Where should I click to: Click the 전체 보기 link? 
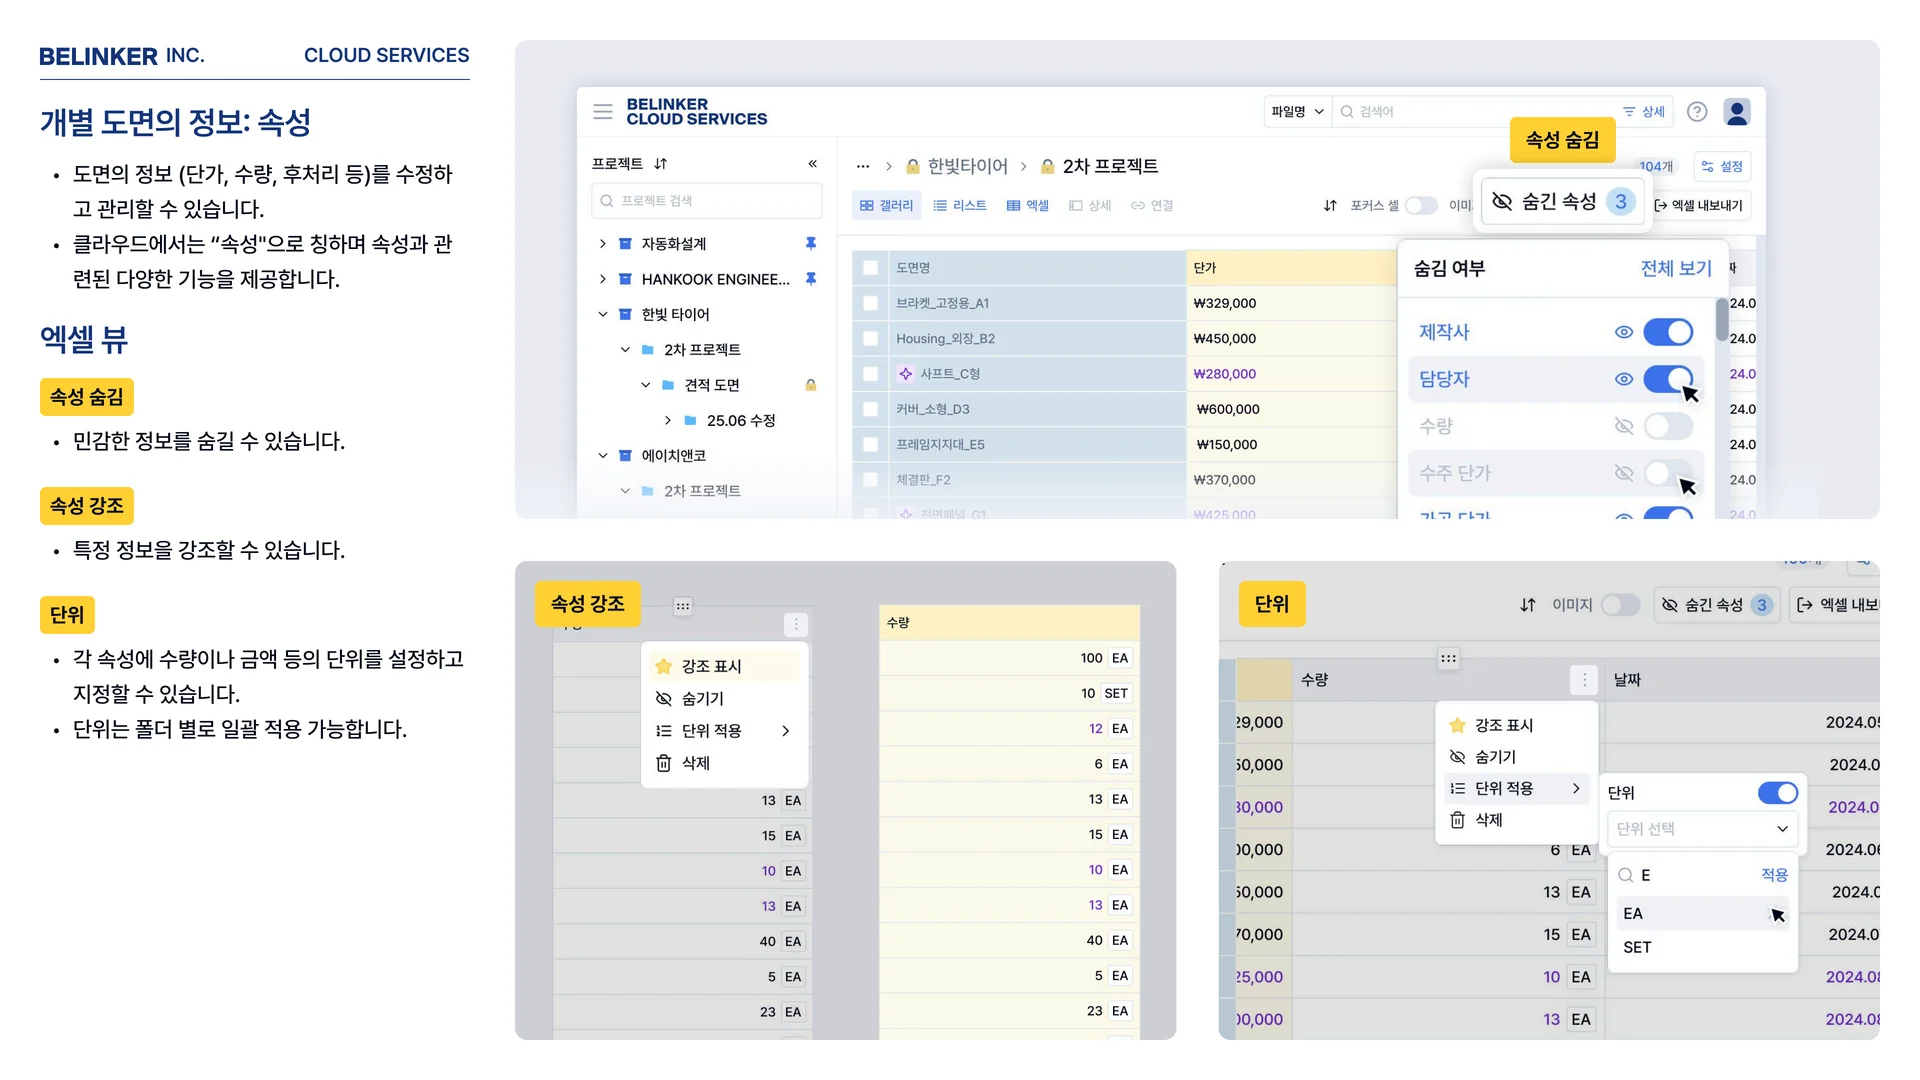[x=1675, y=269]
